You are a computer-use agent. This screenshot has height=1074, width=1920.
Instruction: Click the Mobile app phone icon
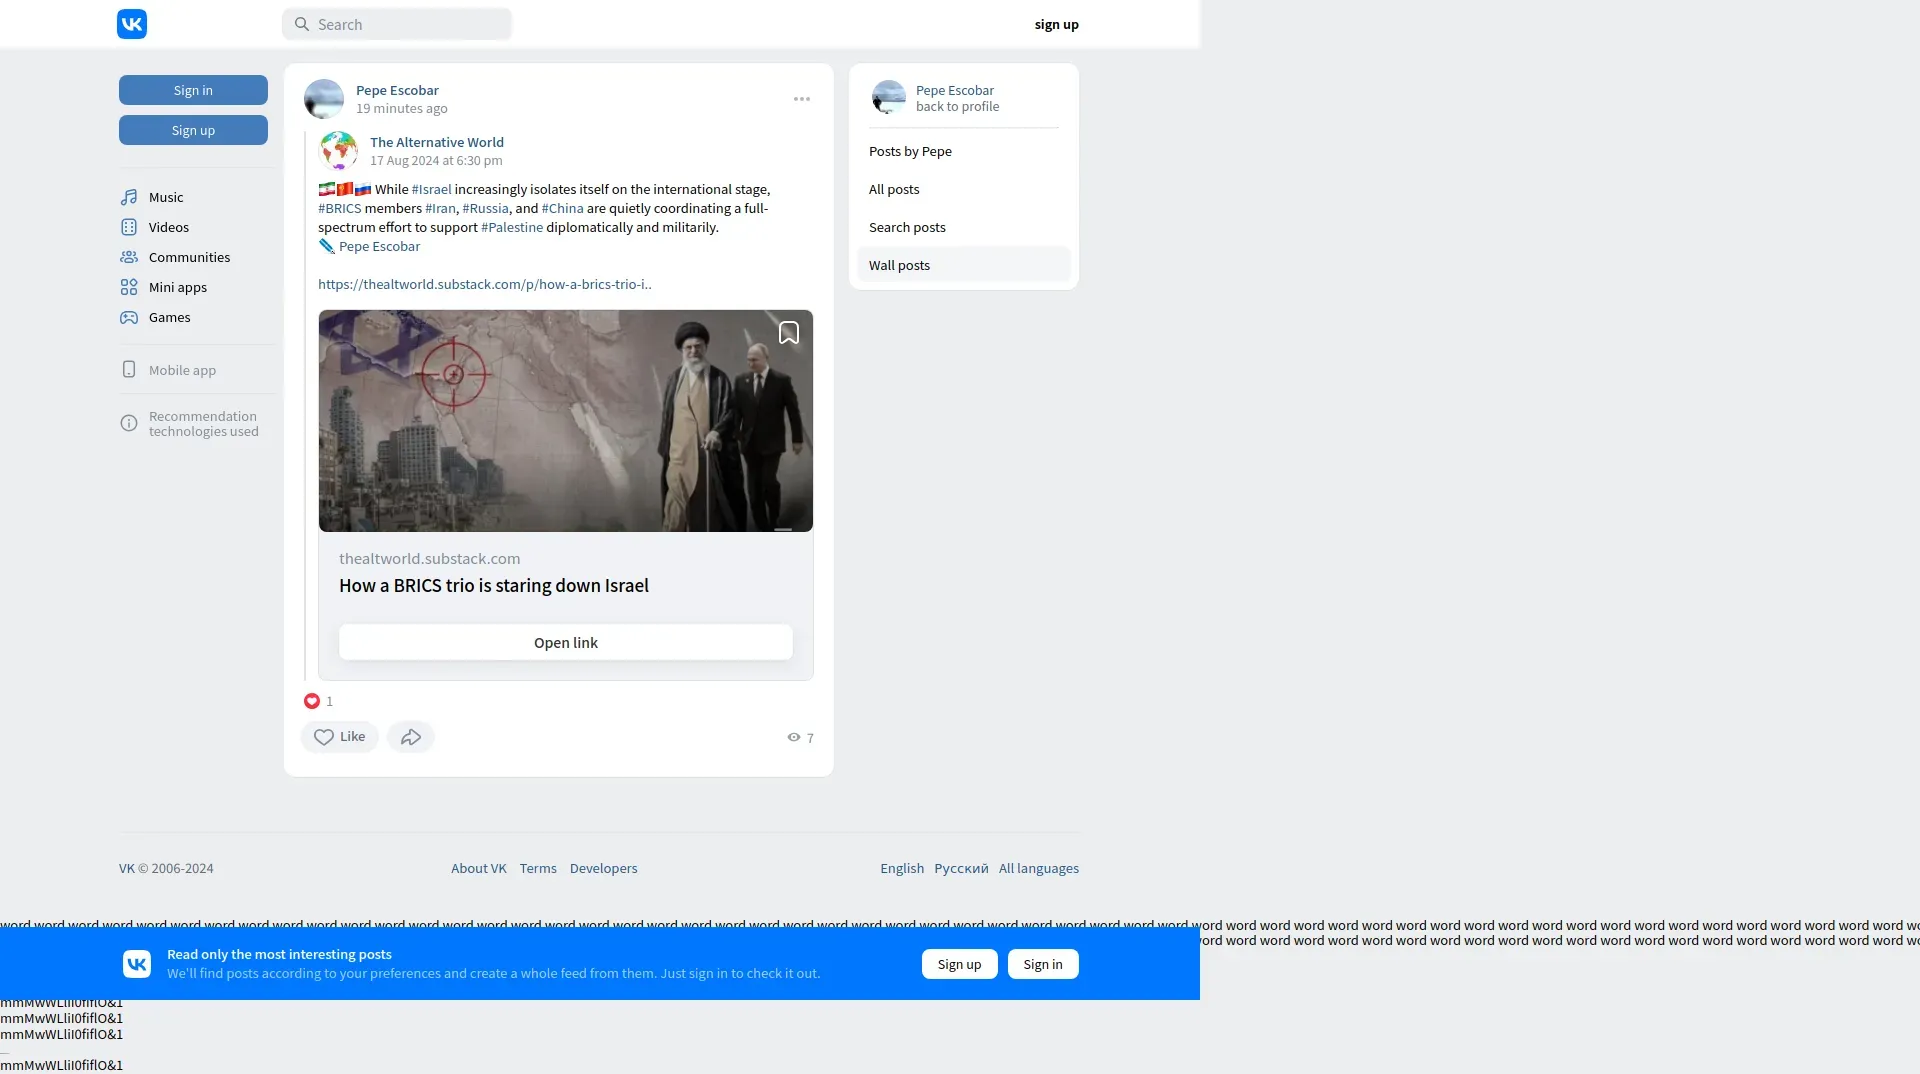pos(129,369)
